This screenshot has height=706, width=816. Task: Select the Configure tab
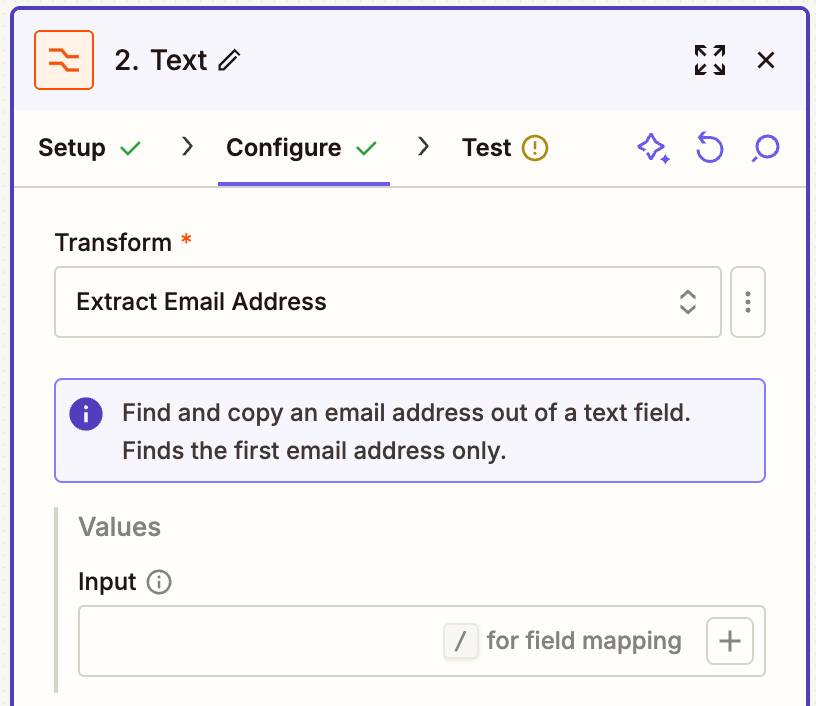(x=302, y=148)
